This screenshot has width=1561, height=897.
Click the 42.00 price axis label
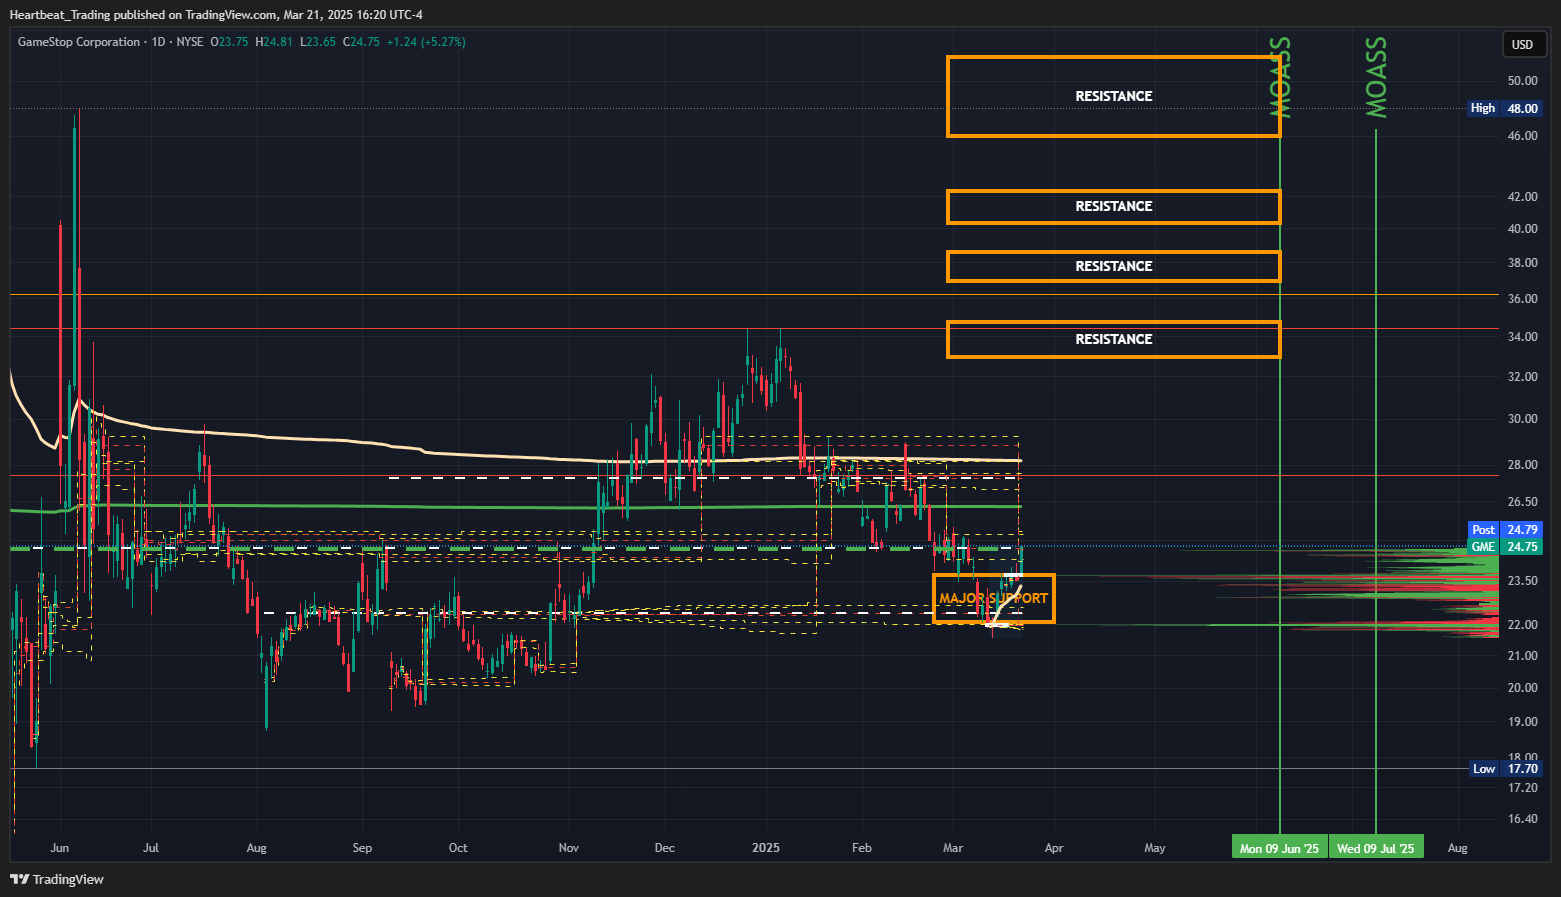(1522, 197)
